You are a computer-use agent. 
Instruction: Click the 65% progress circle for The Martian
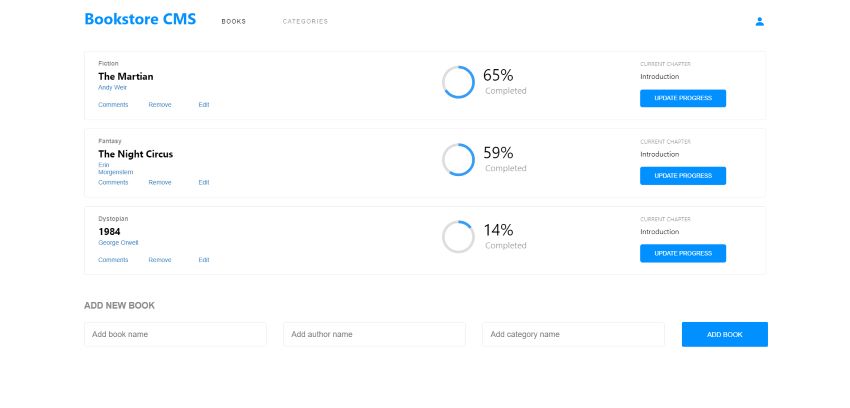point(458,82)
